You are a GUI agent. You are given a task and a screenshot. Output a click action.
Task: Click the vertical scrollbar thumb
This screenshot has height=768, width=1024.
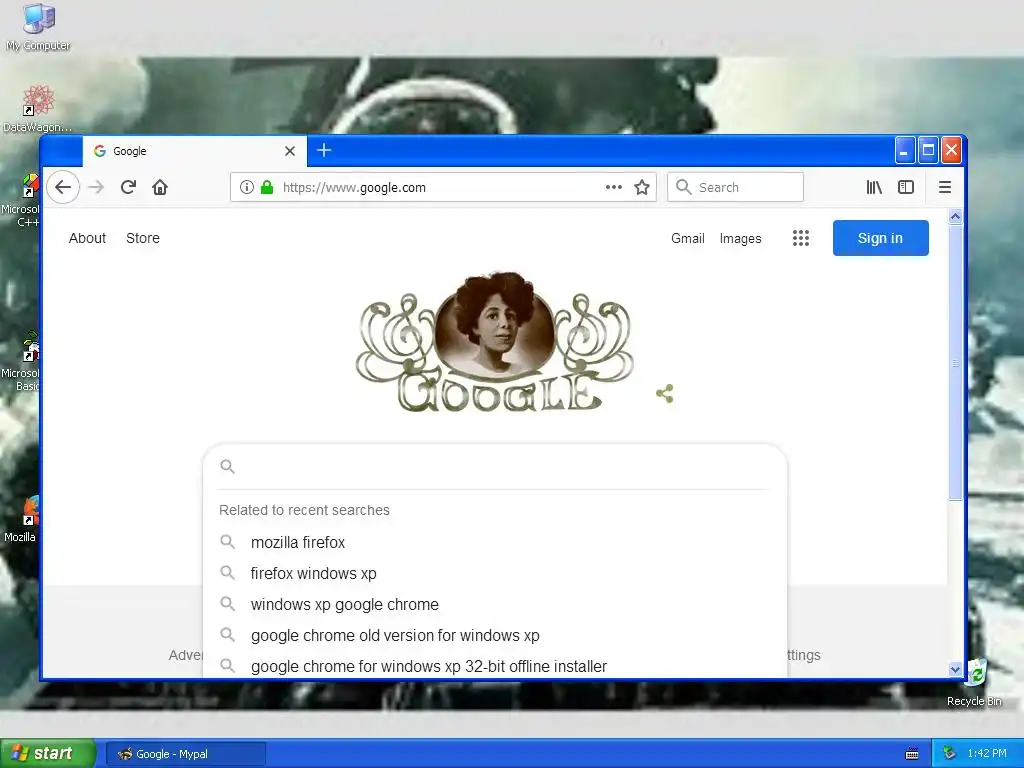click(x=955, y=362)
